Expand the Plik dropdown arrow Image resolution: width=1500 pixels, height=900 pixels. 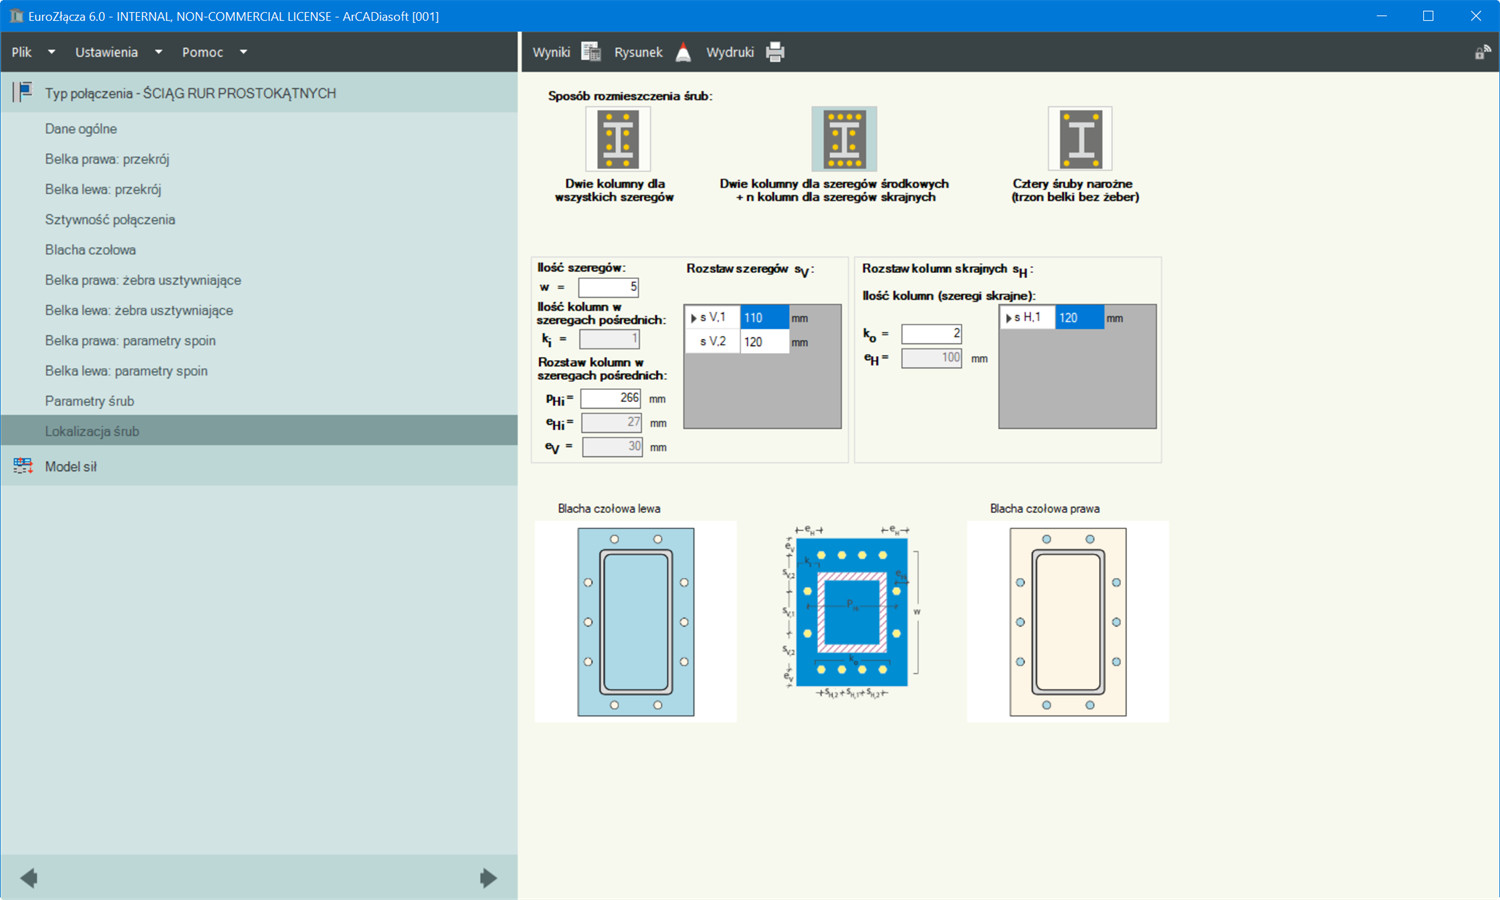(x=51, y=52)
